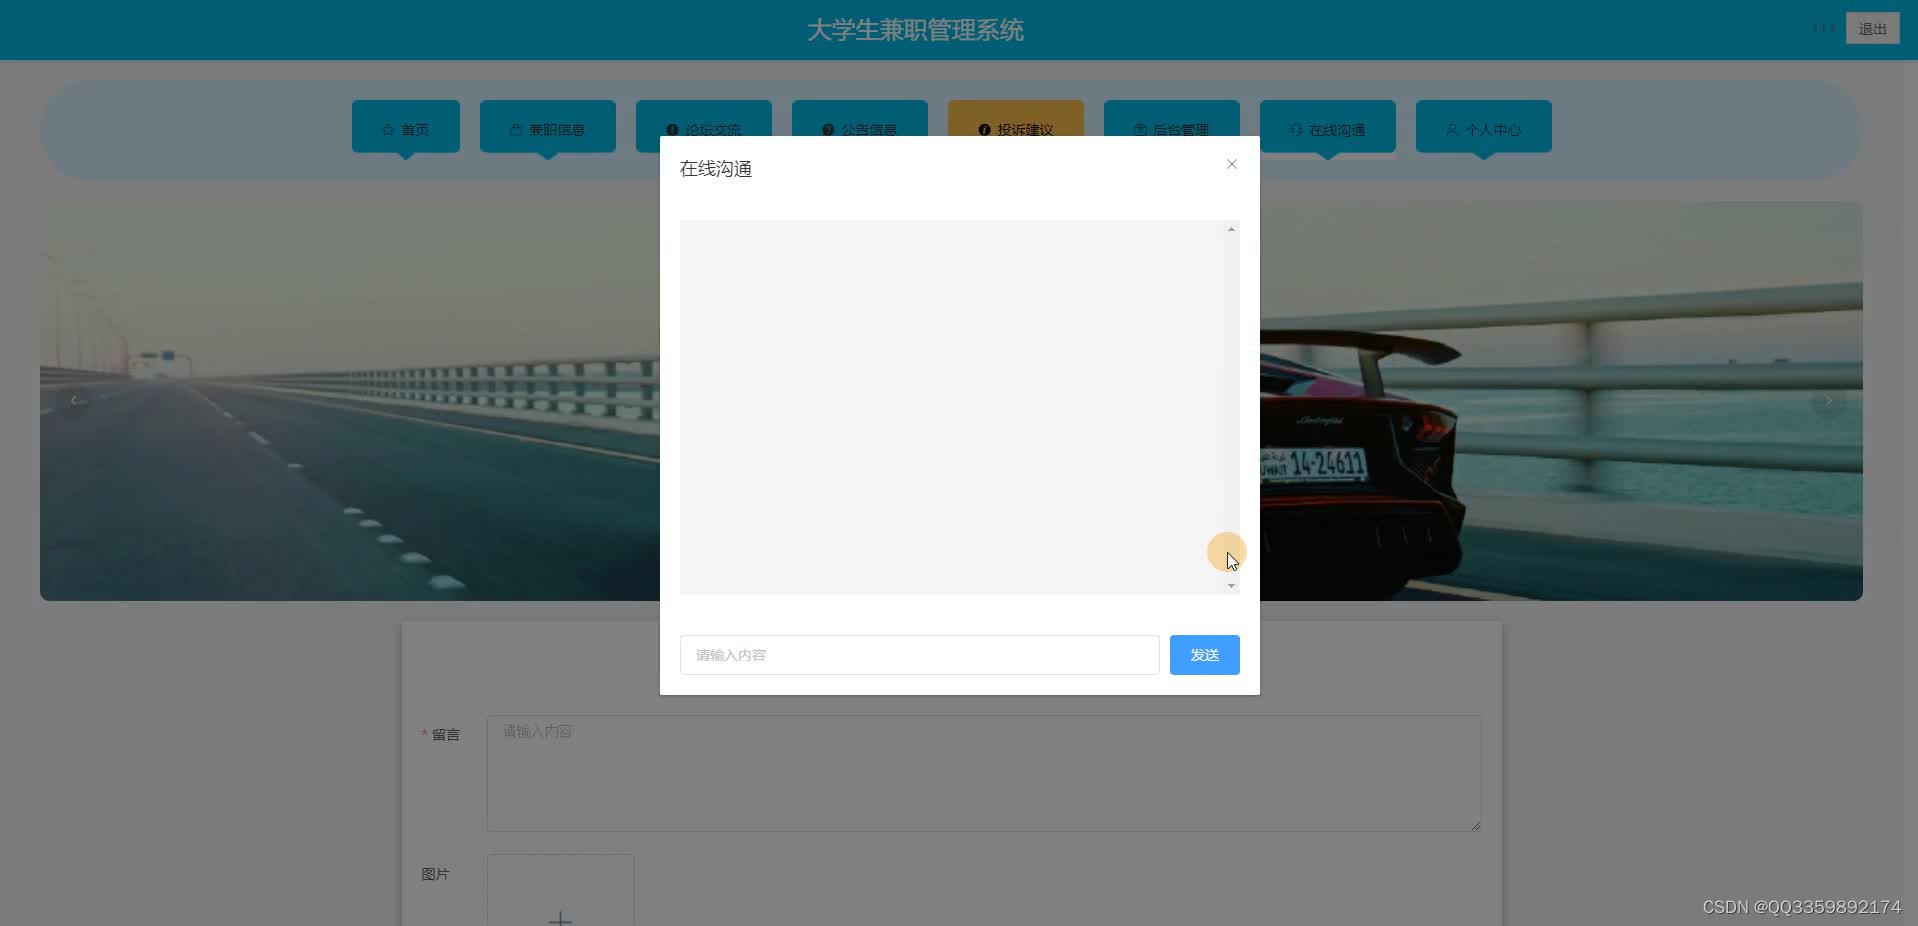Click the bag icon in 兼职信息
The image size is (1918, 926).
(x=516, y=130)
